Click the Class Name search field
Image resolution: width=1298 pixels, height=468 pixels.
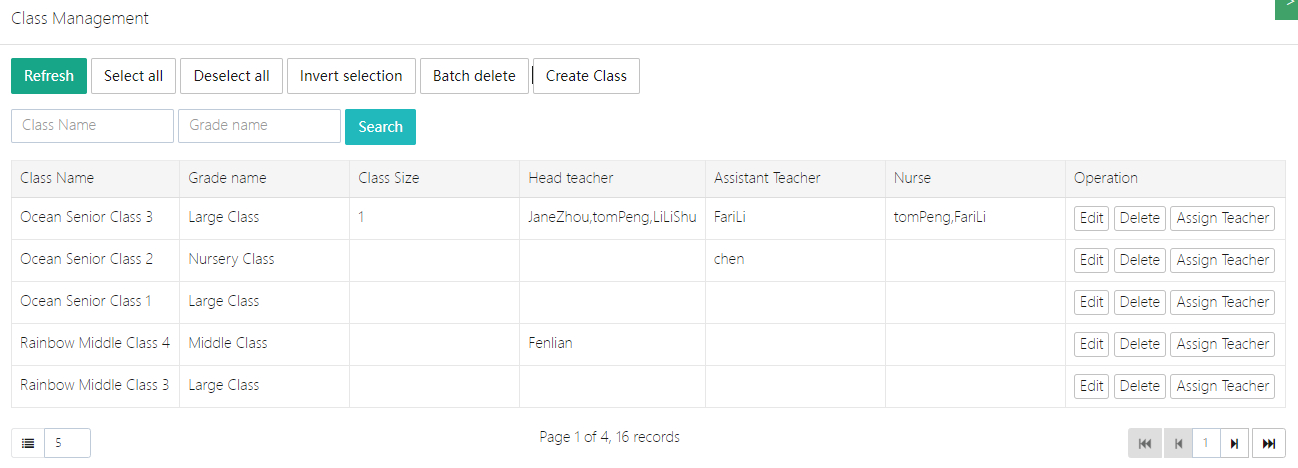(x=92, y=126)
